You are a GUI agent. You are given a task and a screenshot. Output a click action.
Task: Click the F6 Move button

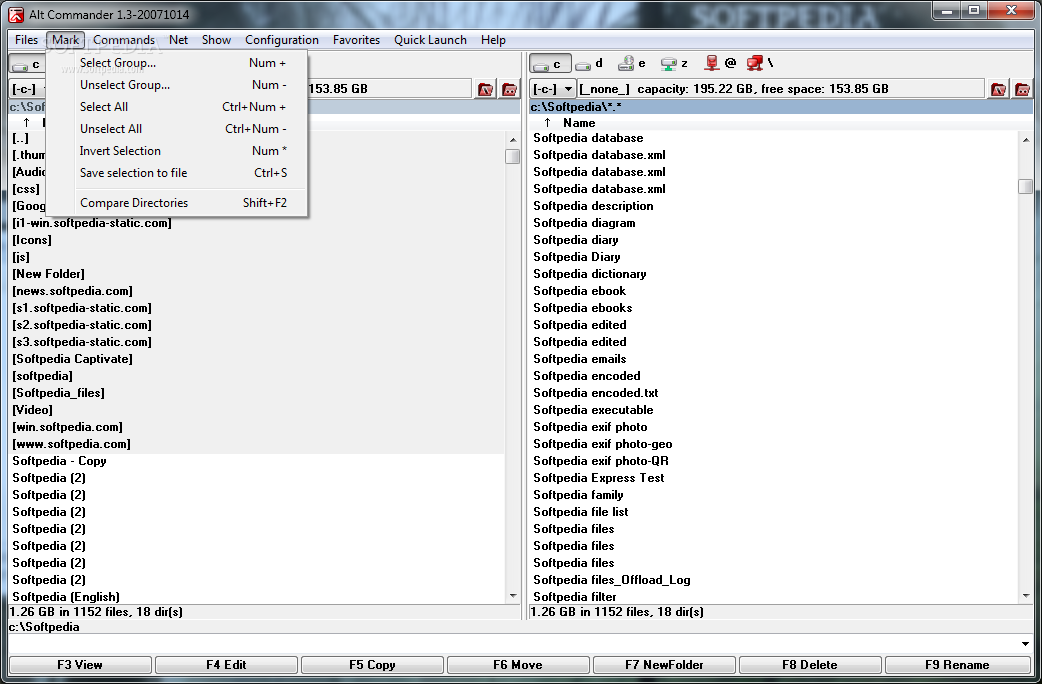tap(518, 665)
